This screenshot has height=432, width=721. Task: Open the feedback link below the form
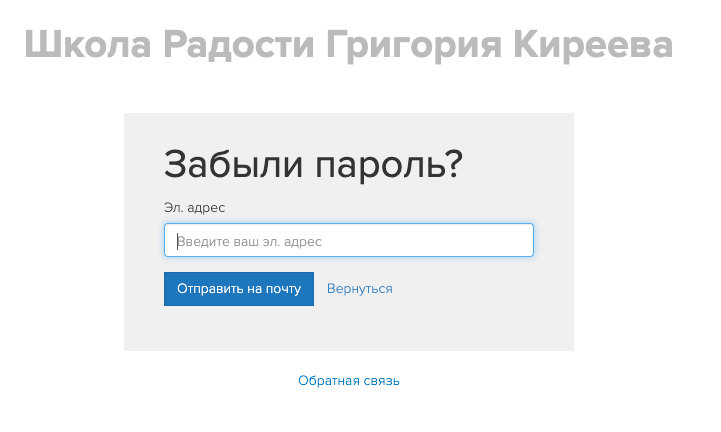(348, 381)
